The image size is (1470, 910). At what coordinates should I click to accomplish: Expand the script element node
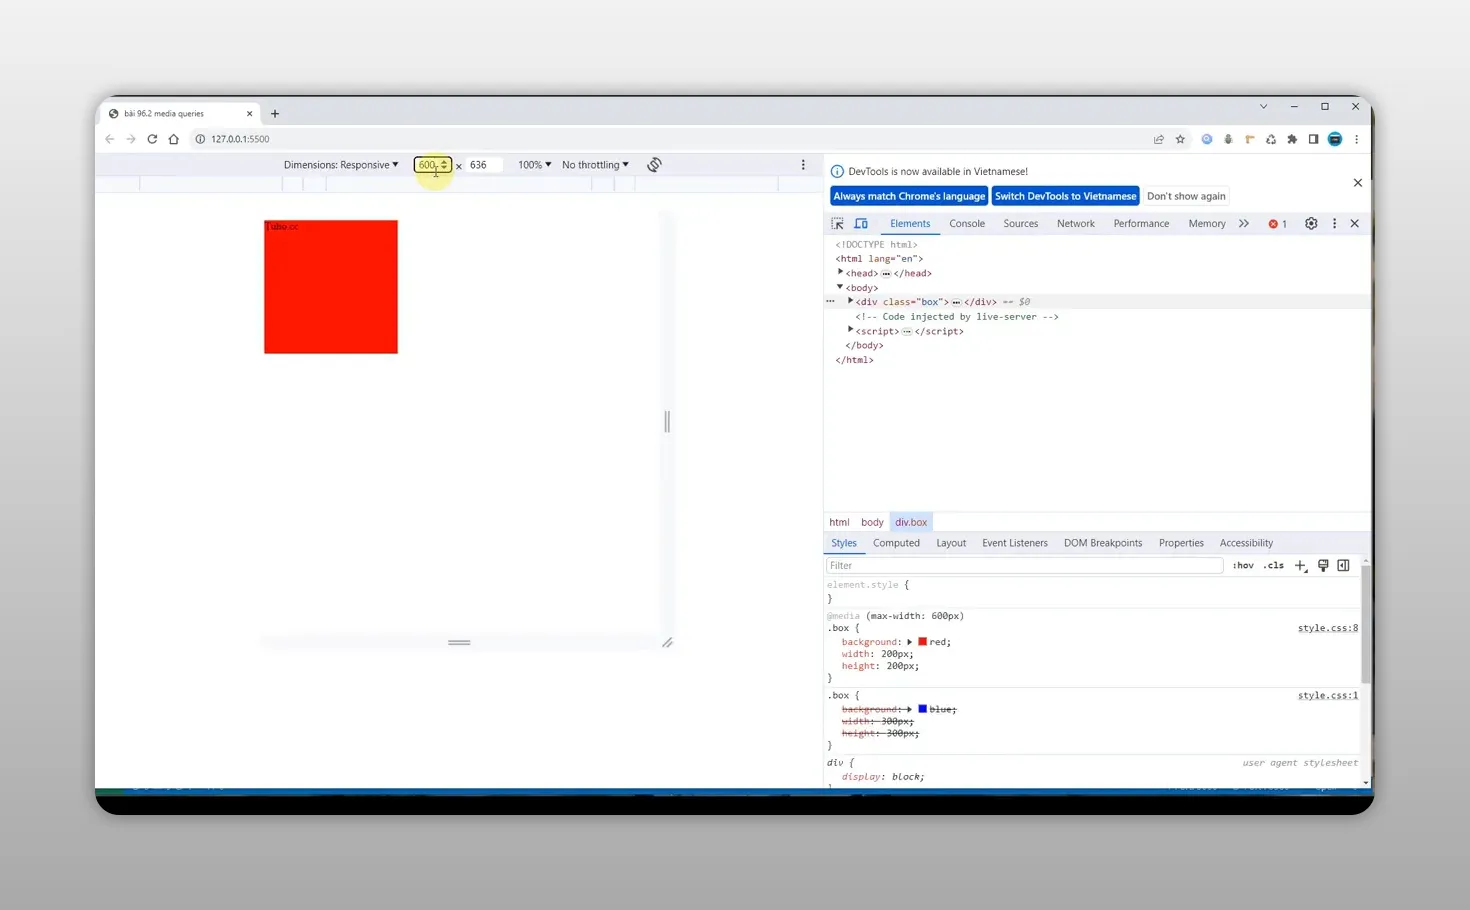(850, 330)
